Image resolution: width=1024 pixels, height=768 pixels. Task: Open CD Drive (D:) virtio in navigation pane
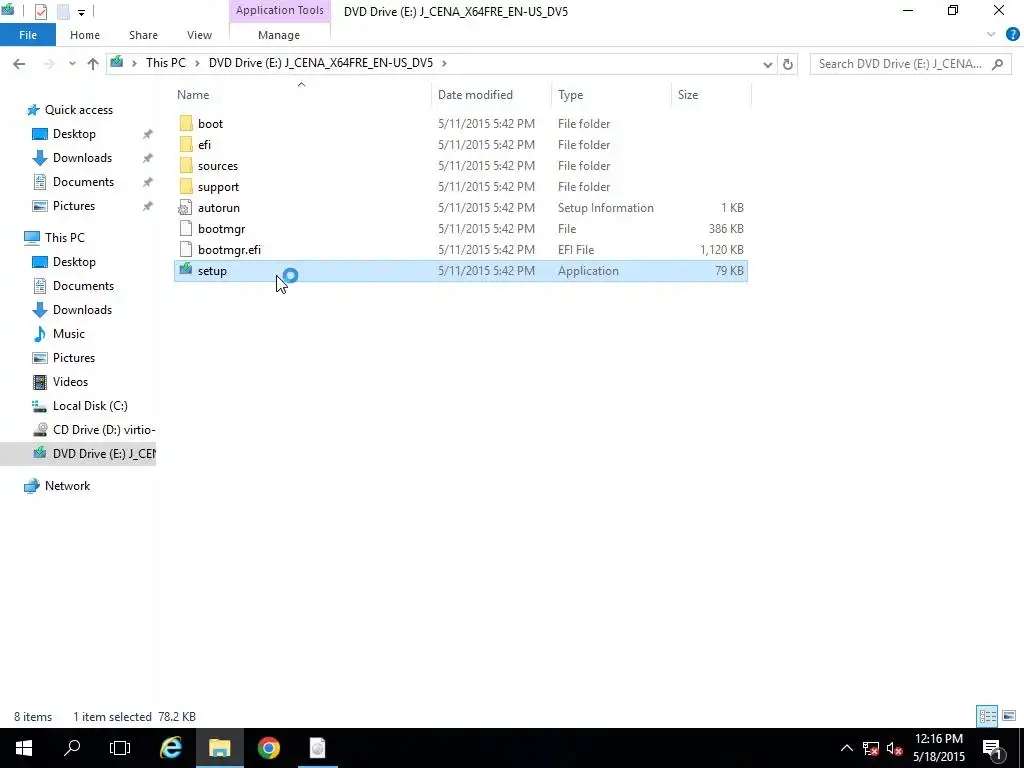(103, 430)
